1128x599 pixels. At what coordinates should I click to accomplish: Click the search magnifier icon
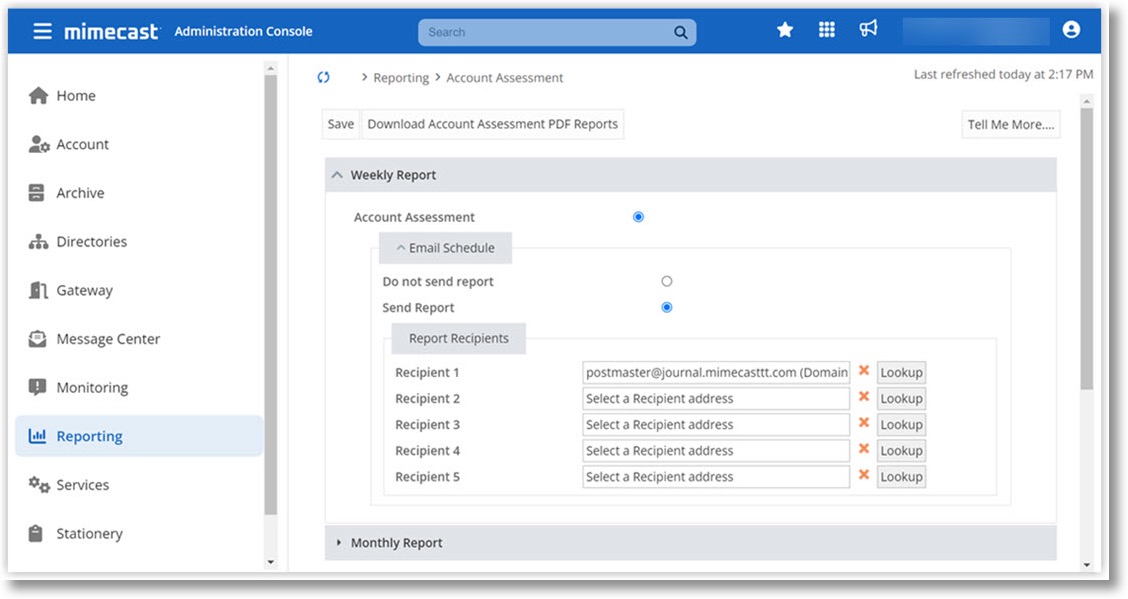tap(680, 31)
